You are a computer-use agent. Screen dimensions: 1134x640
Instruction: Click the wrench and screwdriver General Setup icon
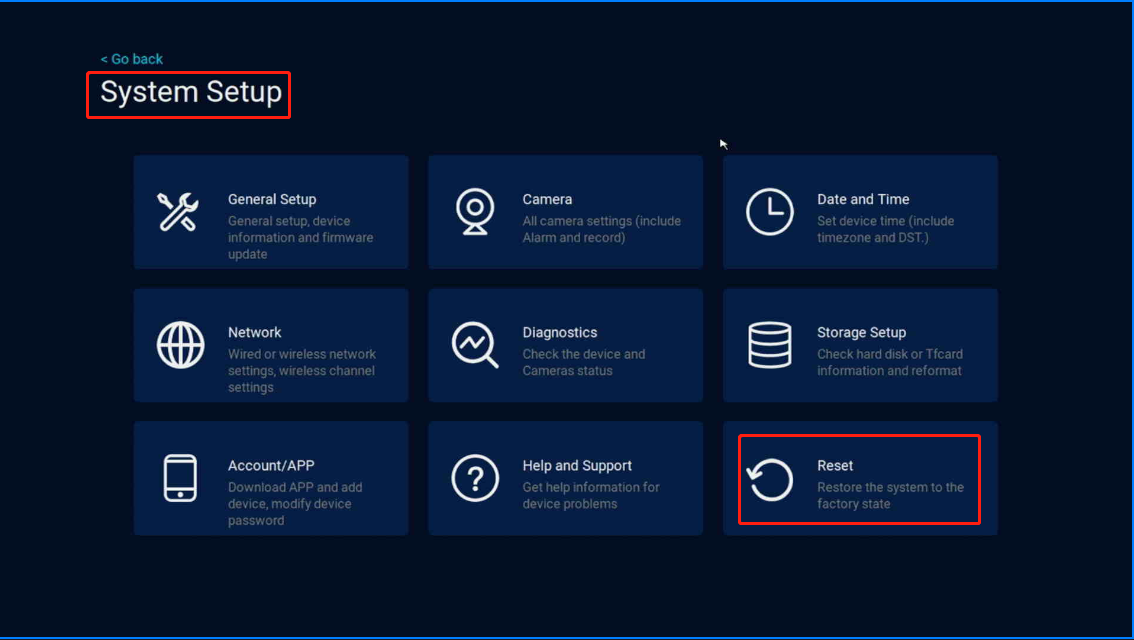click(179, 212)
